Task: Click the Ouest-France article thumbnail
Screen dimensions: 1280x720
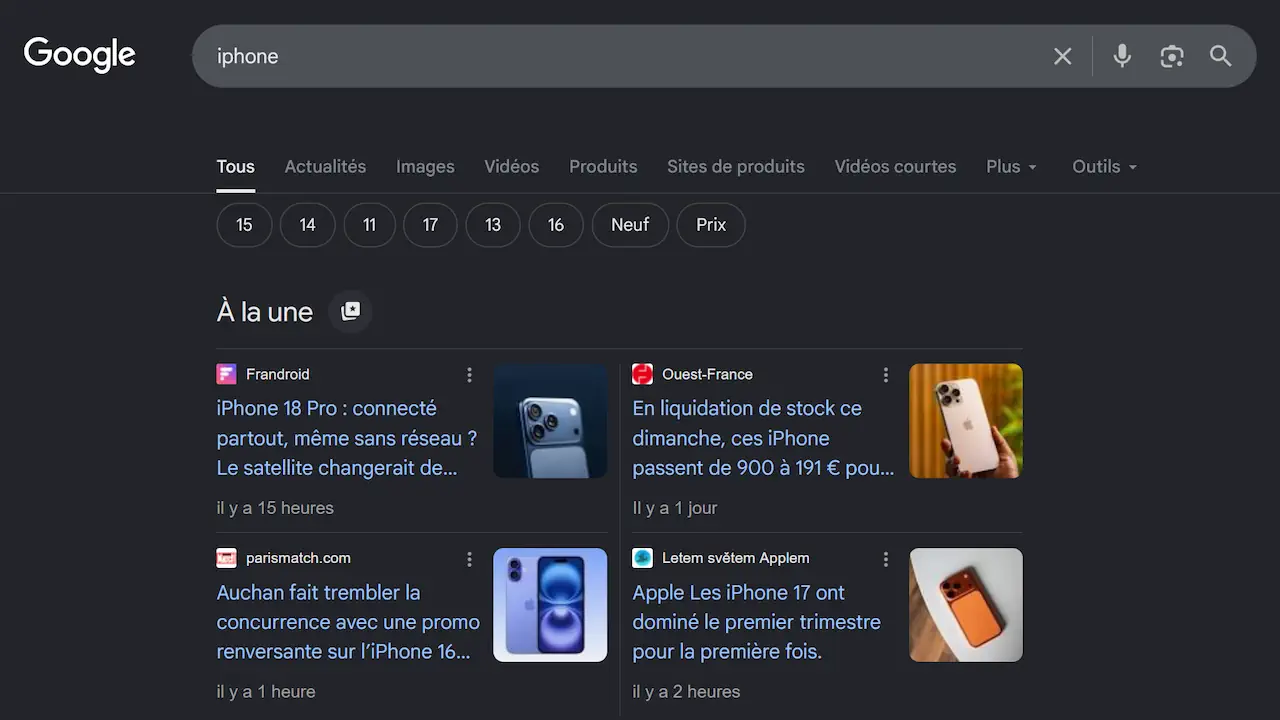Action: (966, 421)
